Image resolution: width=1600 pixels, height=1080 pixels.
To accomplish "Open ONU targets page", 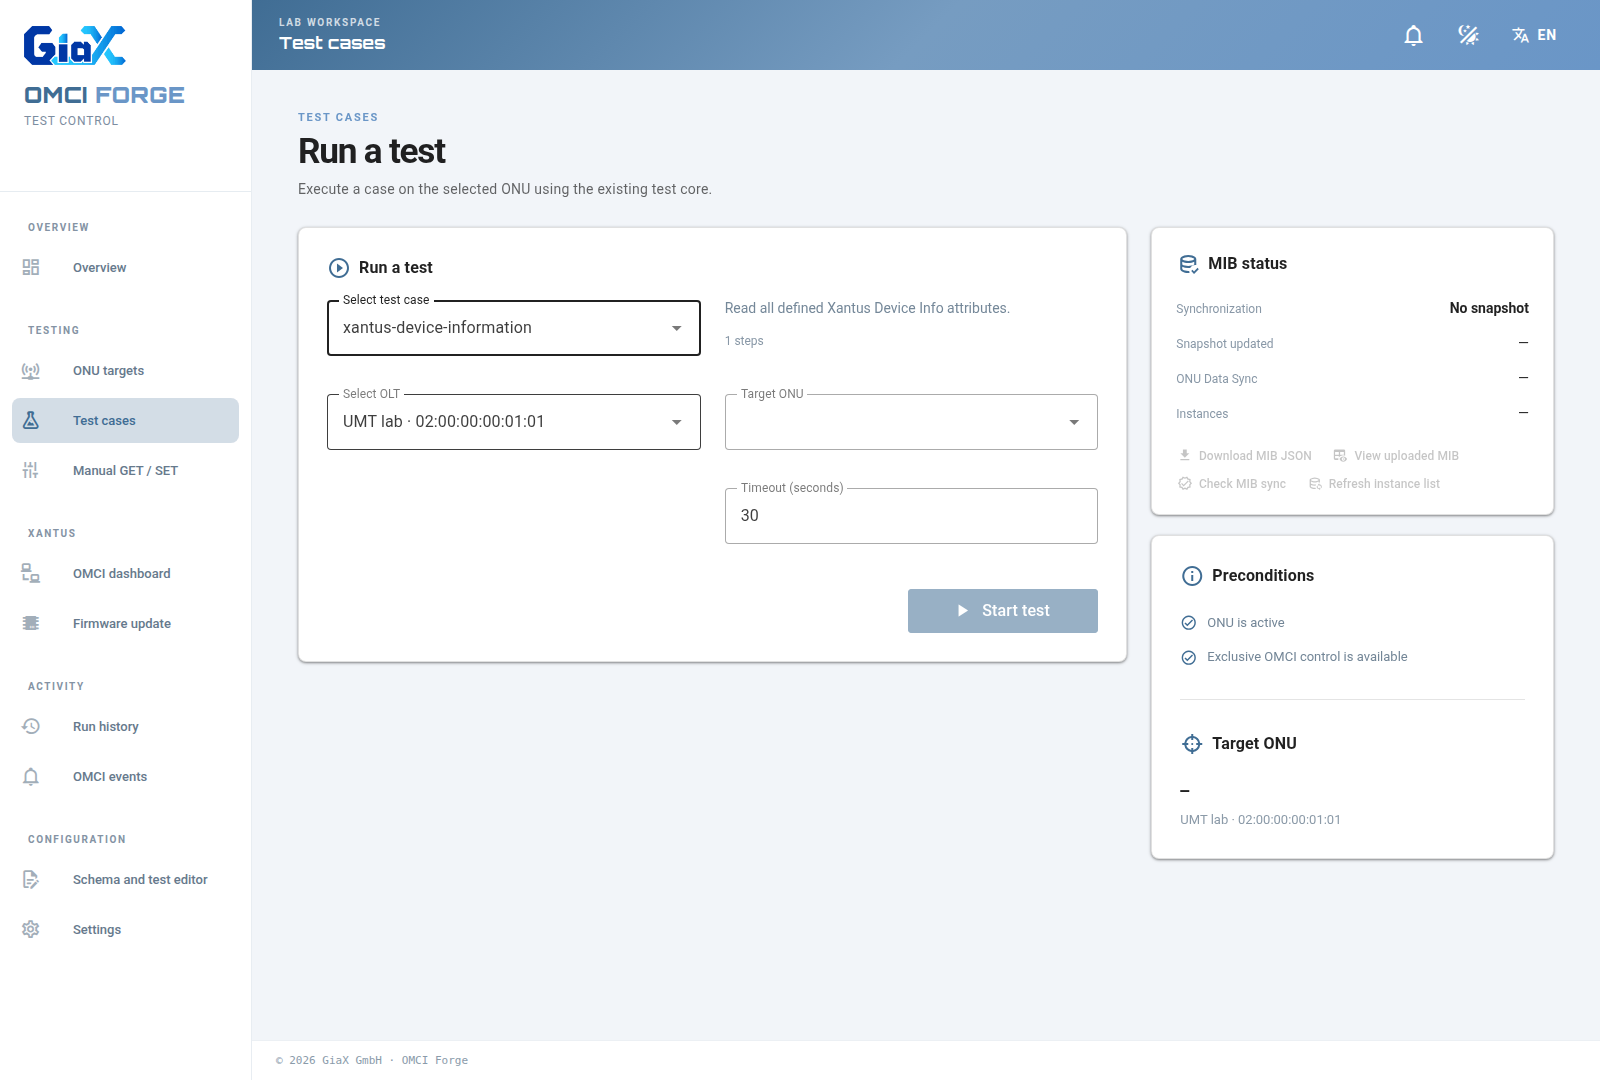I will [125, 370].
